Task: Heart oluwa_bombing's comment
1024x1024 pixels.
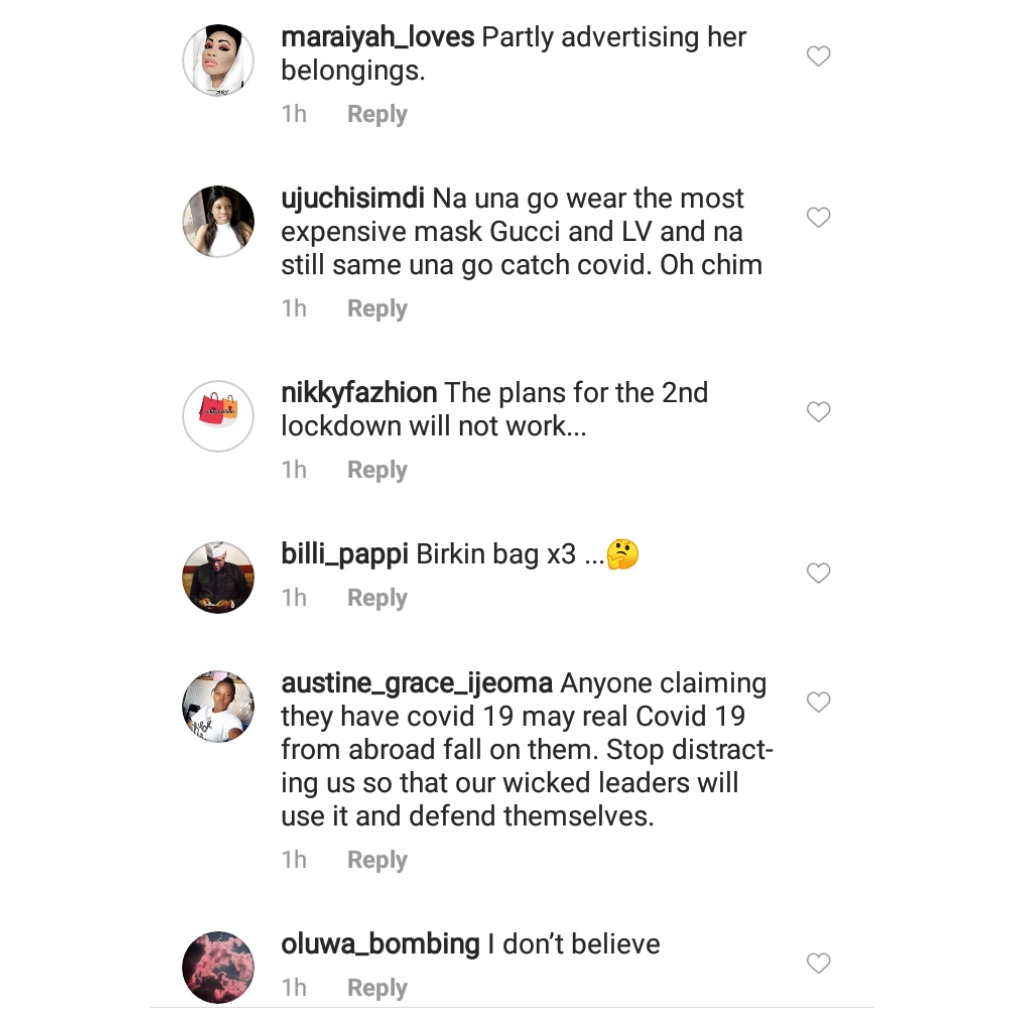Action: (818, 963)
